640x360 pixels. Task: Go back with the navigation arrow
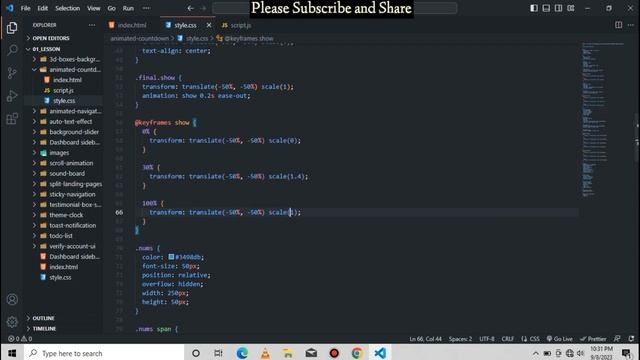tap(191, 8)
